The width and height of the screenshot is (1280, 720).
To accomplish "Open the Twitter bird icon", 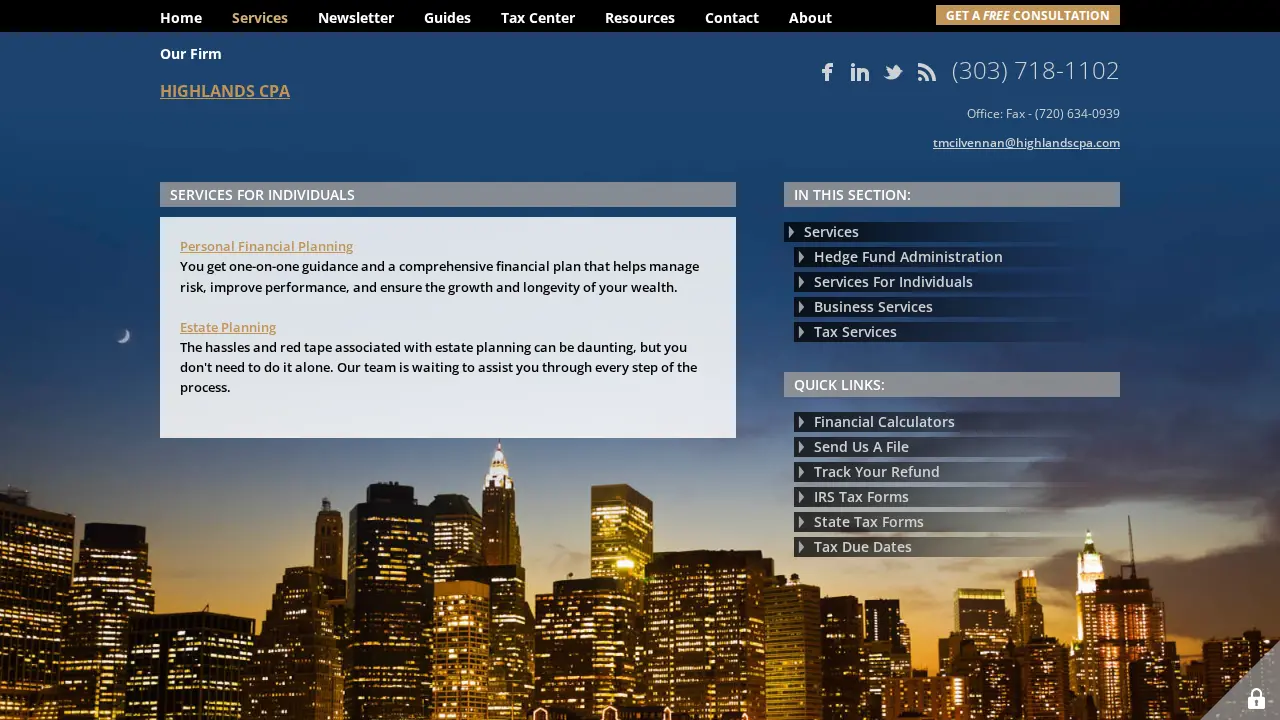I will click(893, 72).
